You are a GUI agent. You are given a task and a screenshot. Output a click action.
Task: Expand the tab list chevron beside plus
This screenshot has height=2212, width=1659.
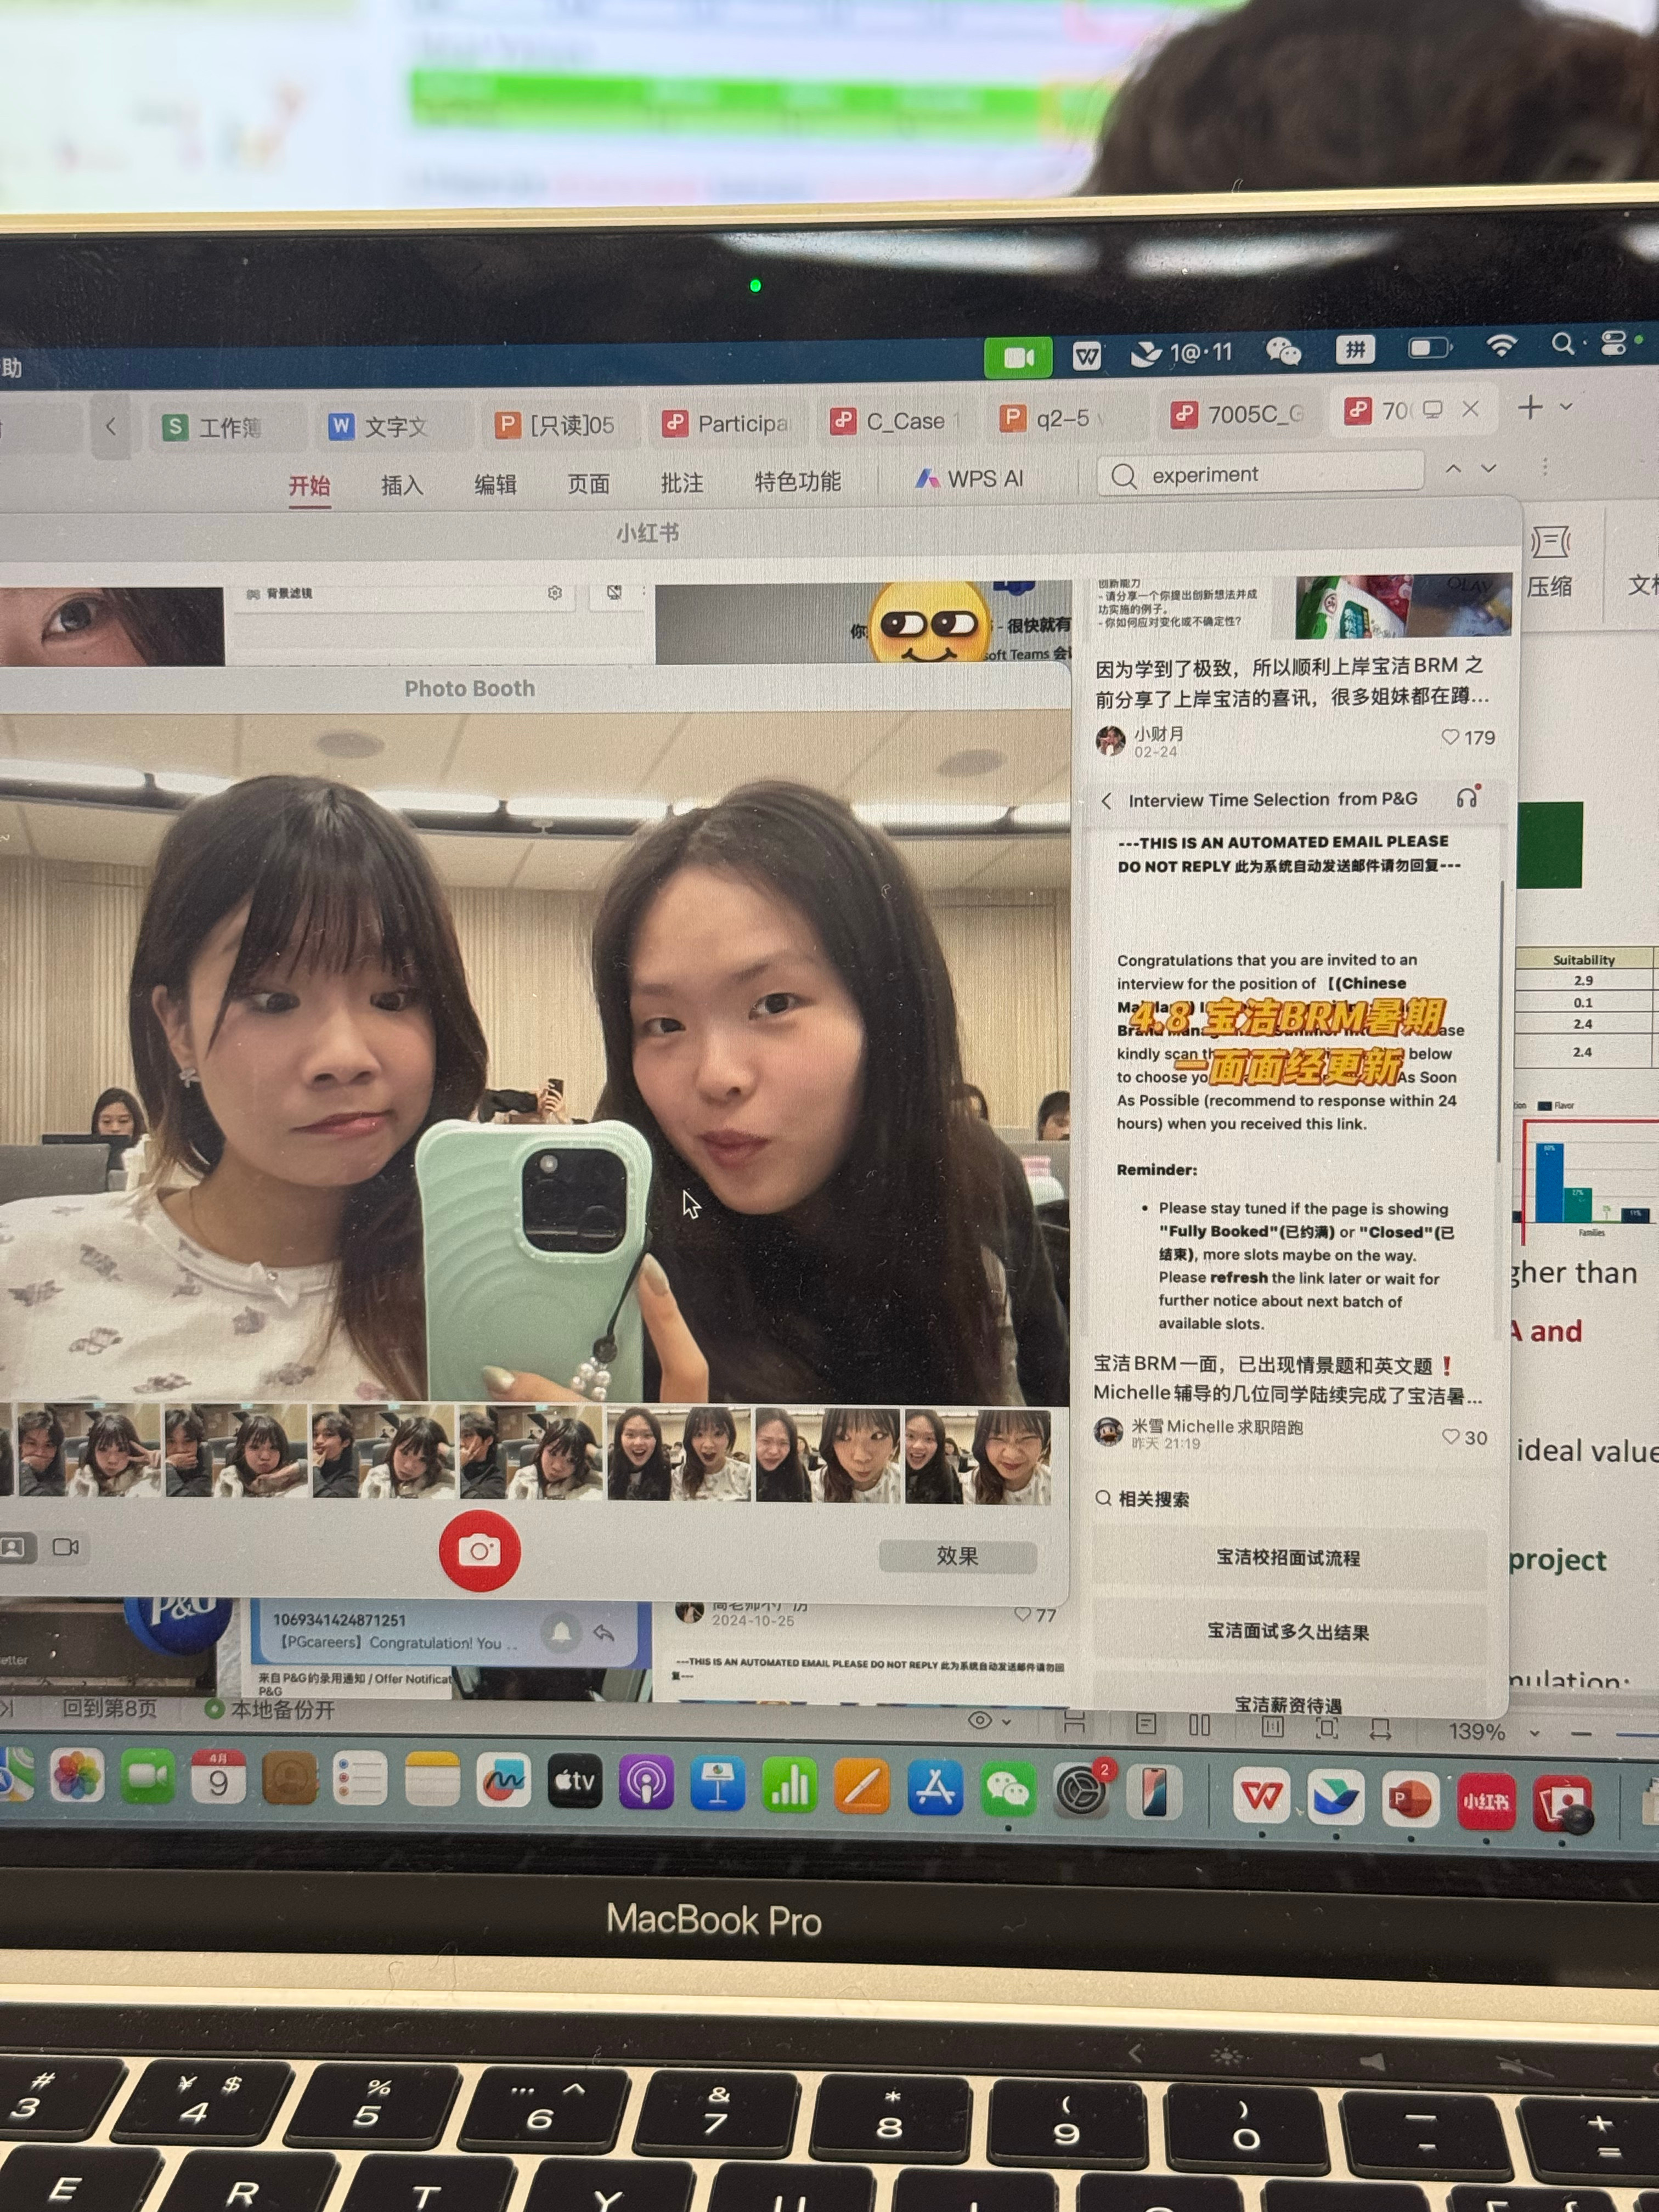pos(1567,406)
